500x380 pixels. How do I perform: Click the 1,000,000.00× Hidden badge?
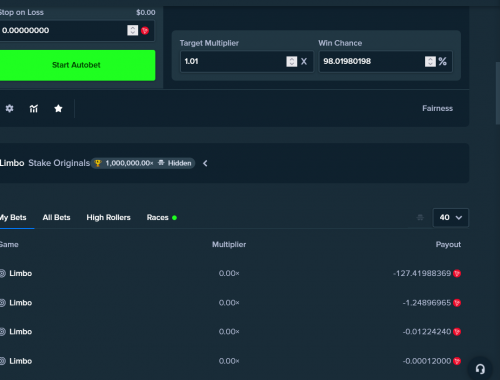point(143,163)
